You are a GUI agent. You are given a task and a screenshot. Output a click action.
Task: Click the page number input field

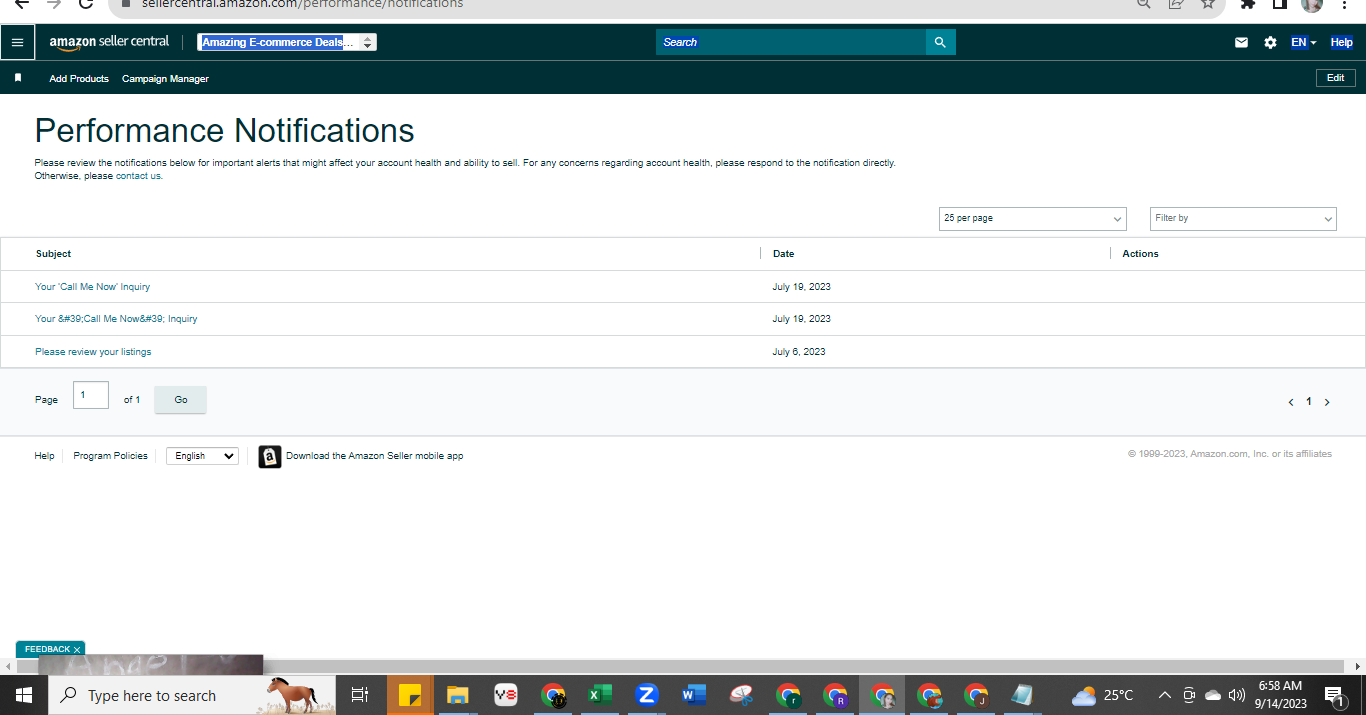91,395
